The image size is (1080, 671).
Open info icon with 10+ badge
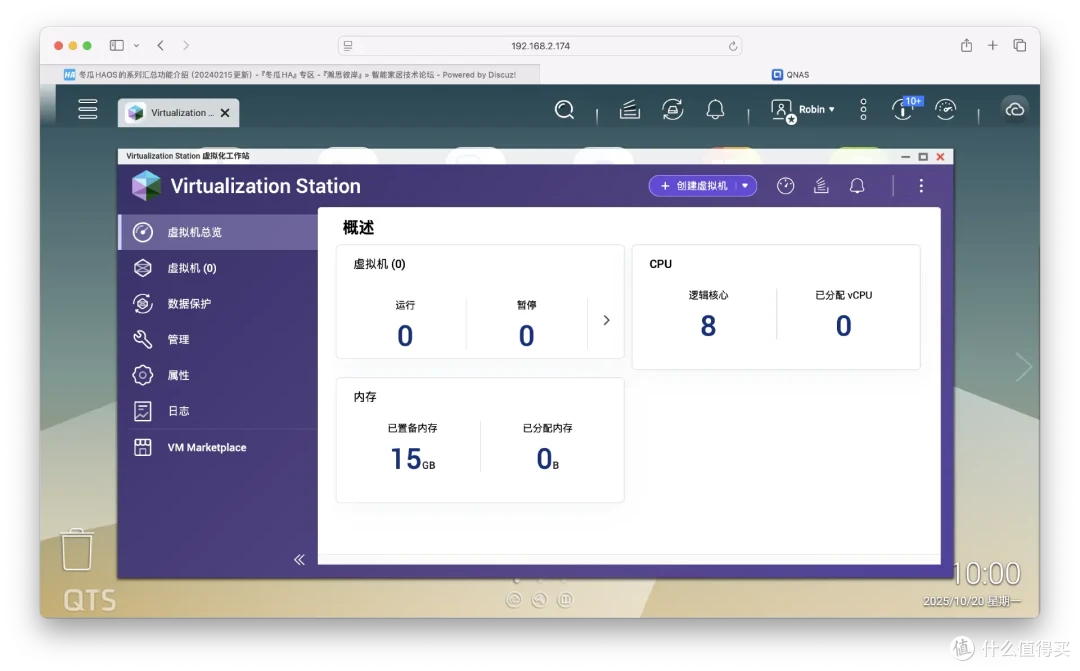pos(904,109)
